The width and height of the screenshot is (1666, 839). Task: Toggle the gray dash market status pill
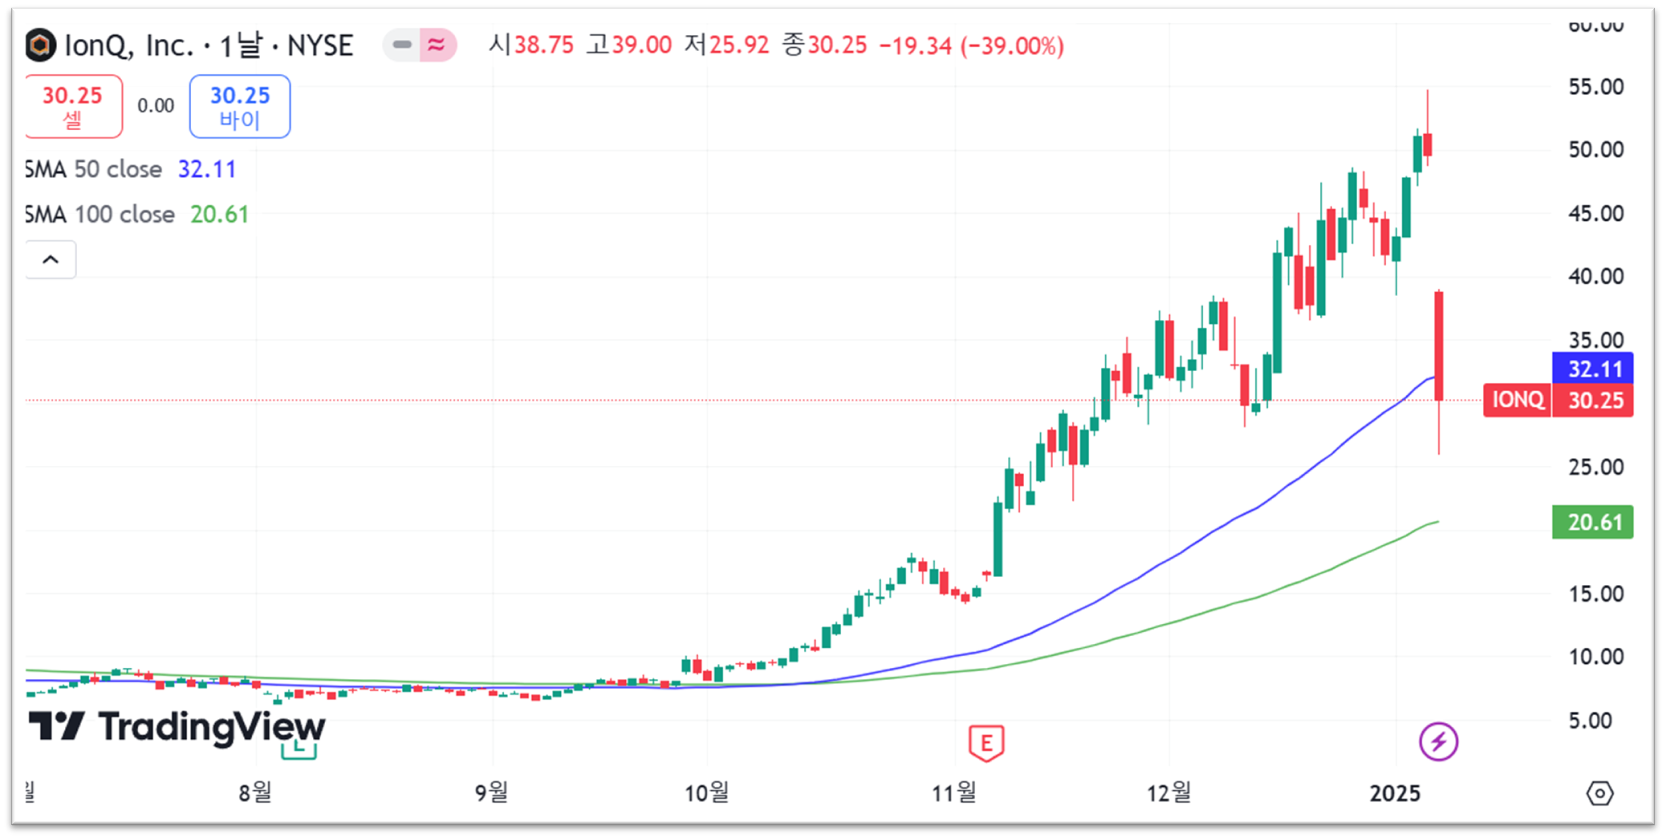402,45
